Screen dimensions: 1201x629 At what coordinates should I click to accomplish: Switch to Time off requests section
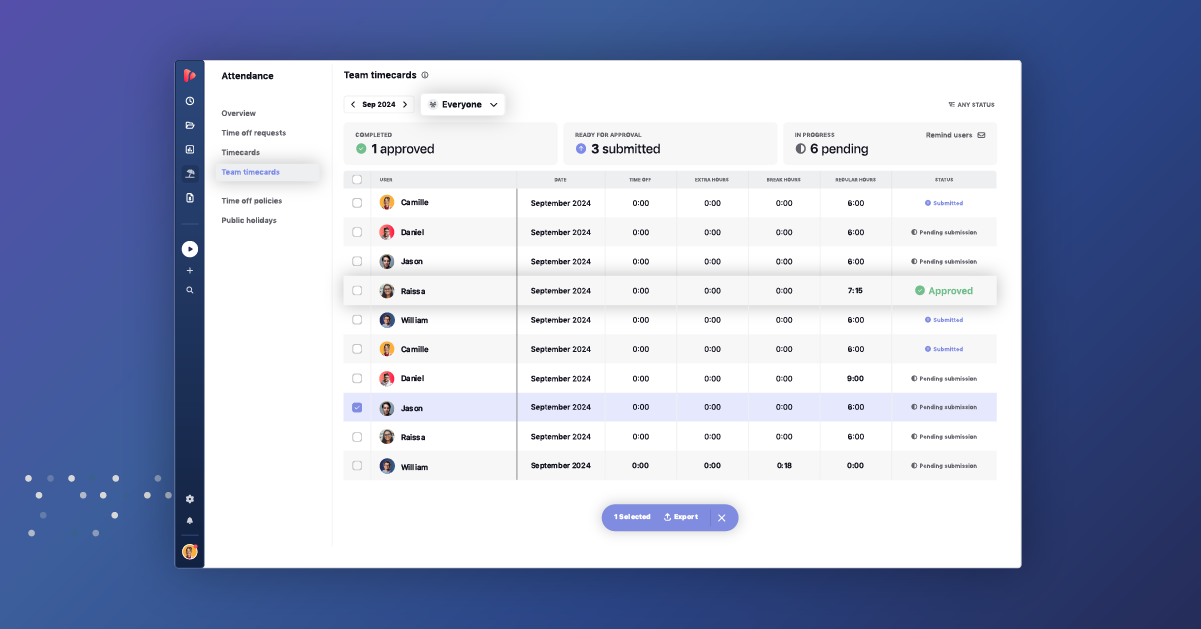tap(253, 132)
